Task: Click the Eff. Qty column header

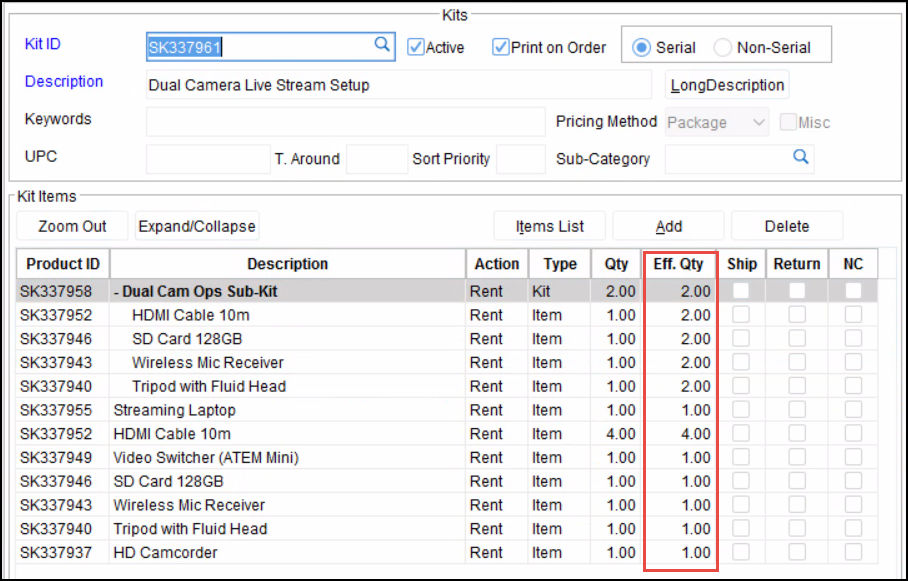Action: [x=678, y=264]
